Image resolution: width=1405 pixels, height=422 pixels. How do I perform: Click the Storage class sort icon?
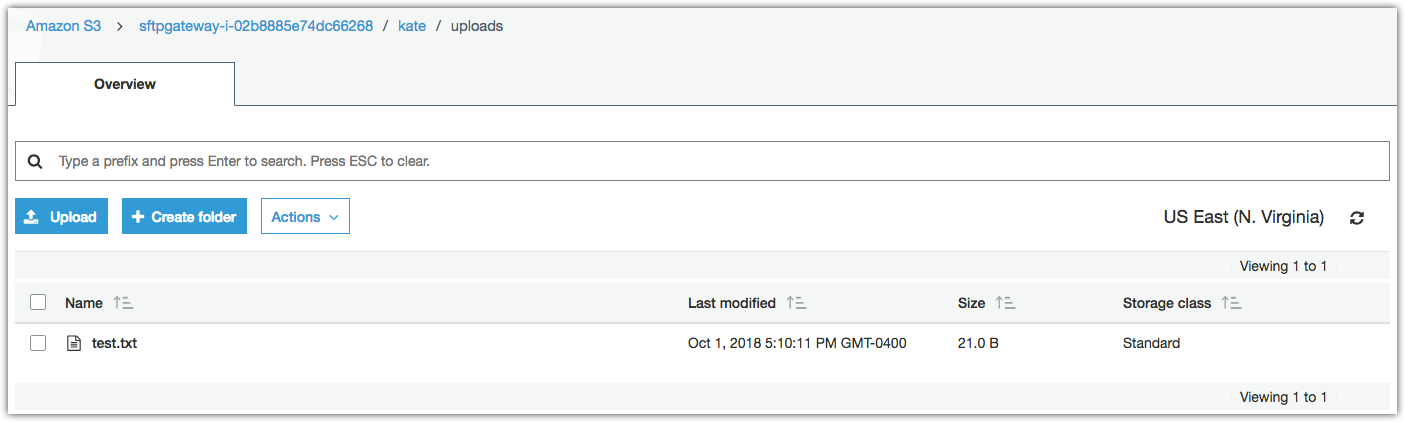pos(1231,303)
